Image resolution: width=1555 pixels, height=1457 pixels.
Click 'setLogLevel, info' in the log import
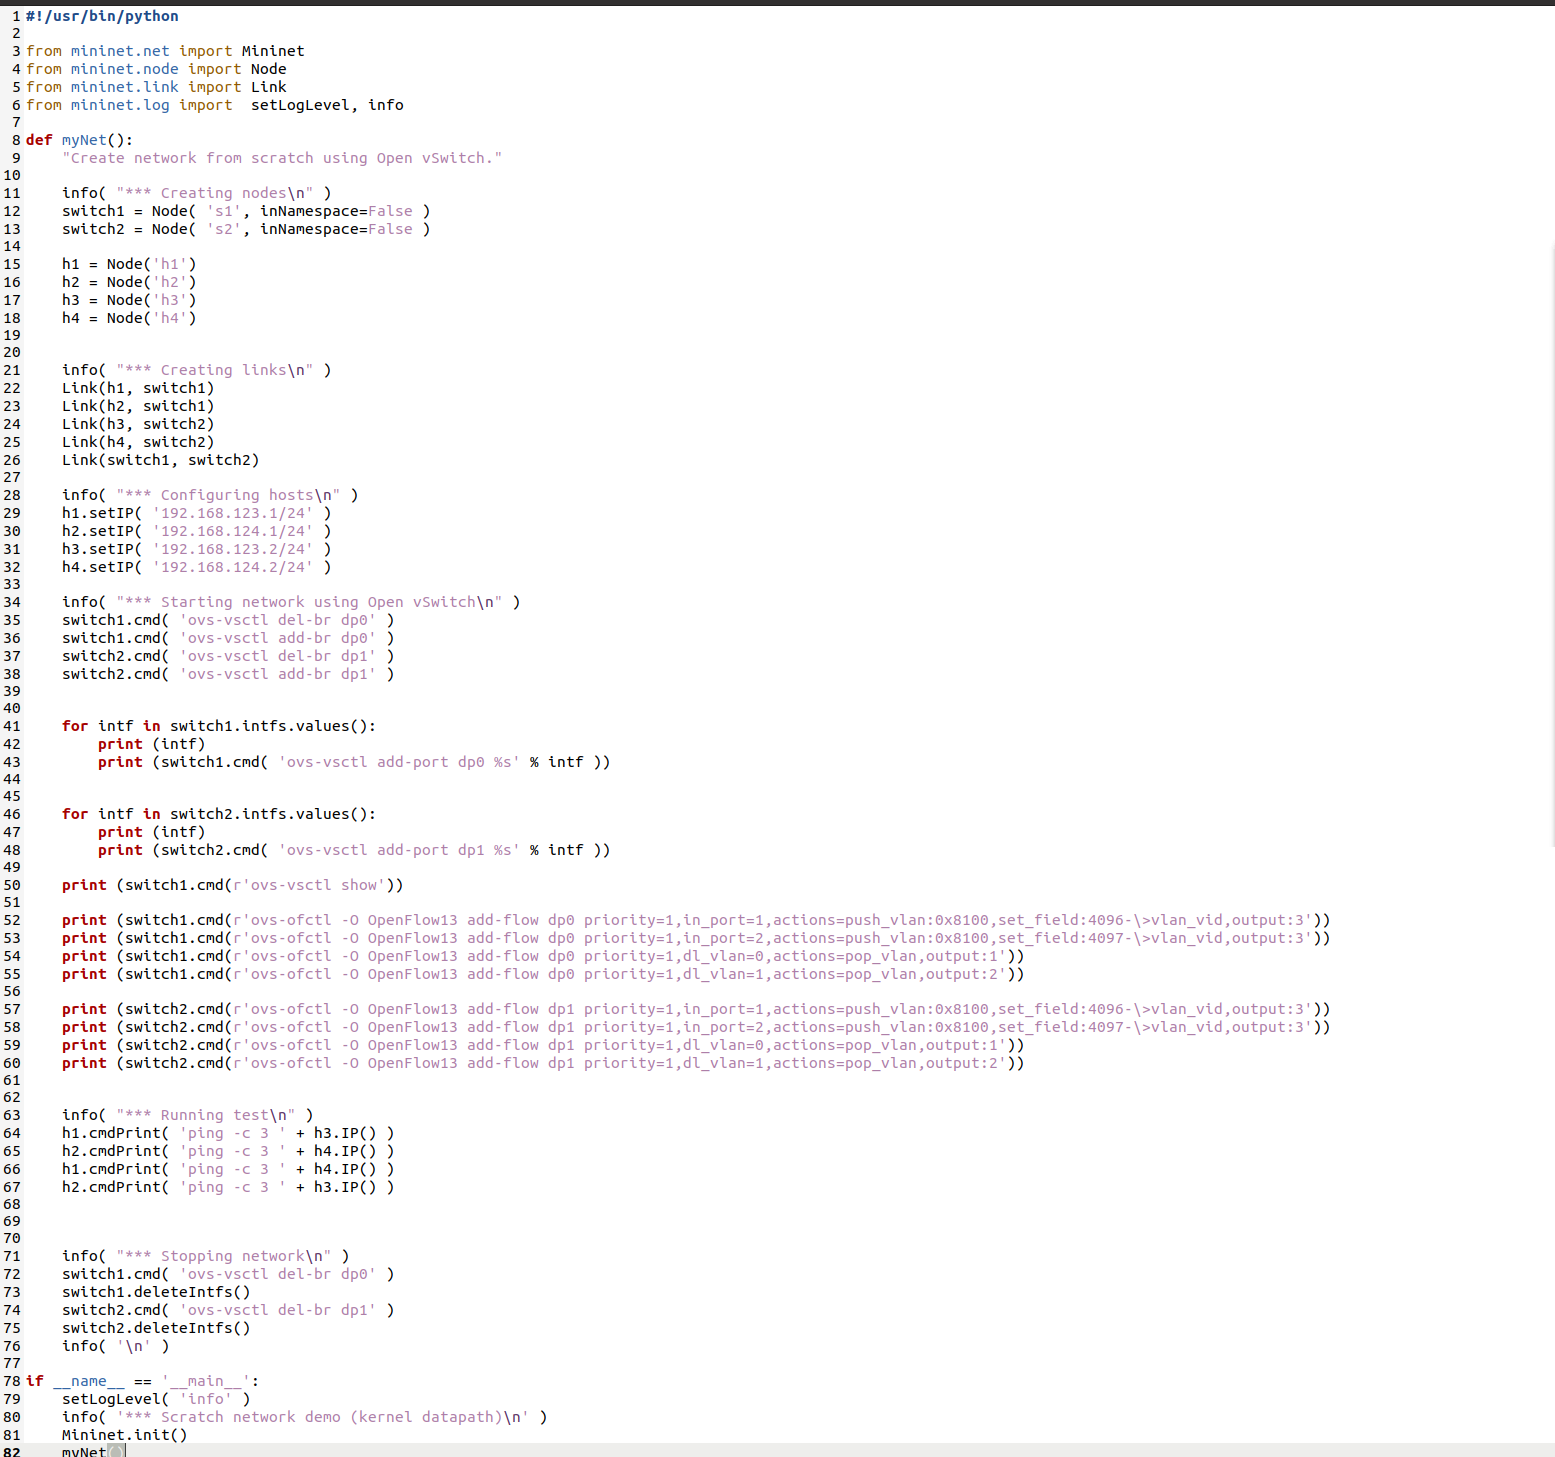coord(327,105)
